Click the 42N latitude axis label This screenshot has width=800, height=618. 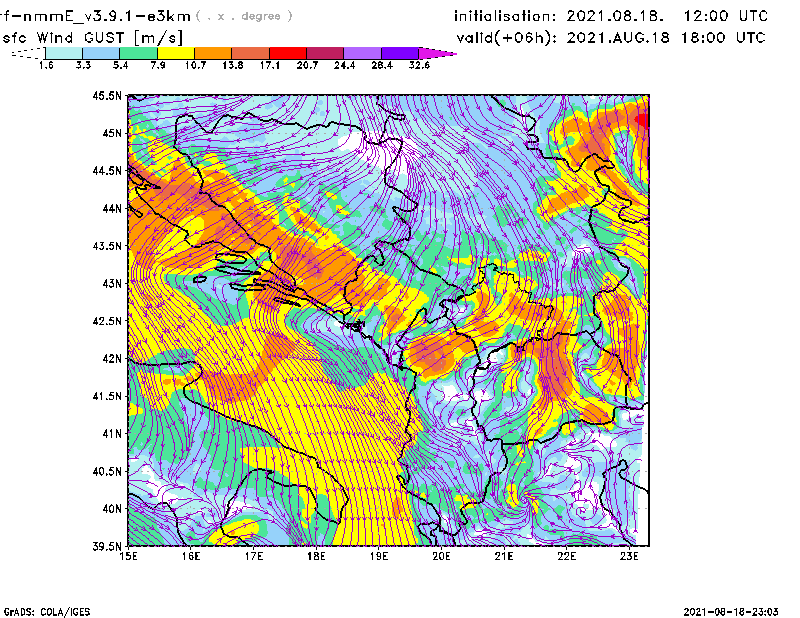click(x=110, y=358)
